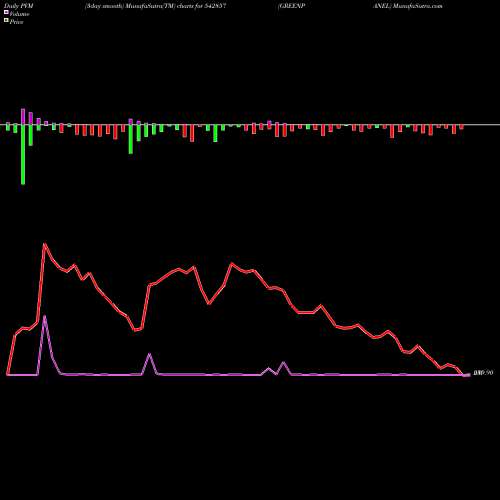Click the highest peak of the red price line
Screen dimensions: 500x500
coord(45,244)
